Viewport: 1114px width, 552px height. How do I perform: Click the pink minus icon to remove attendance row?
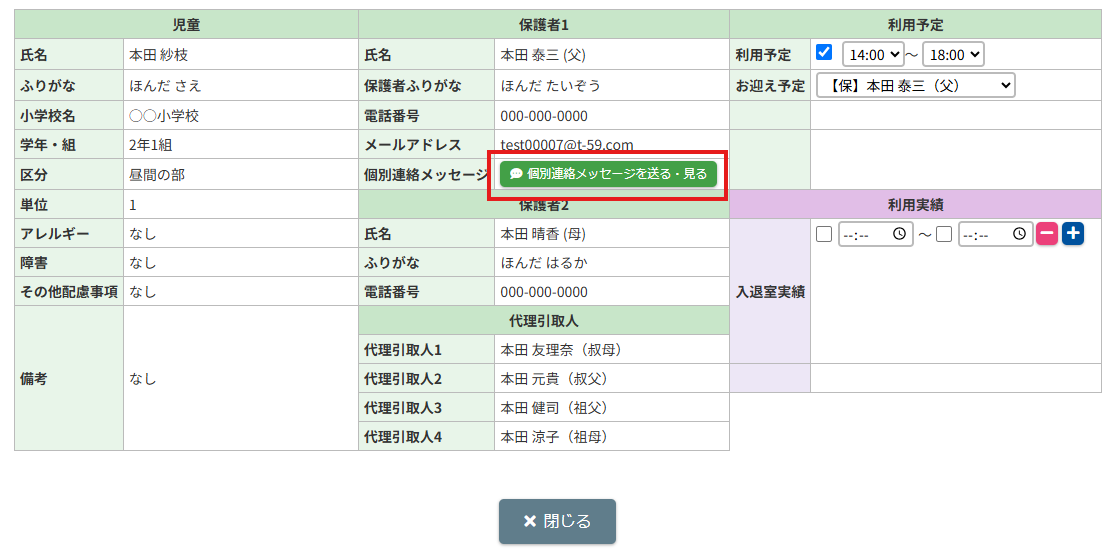point(1046,234)
